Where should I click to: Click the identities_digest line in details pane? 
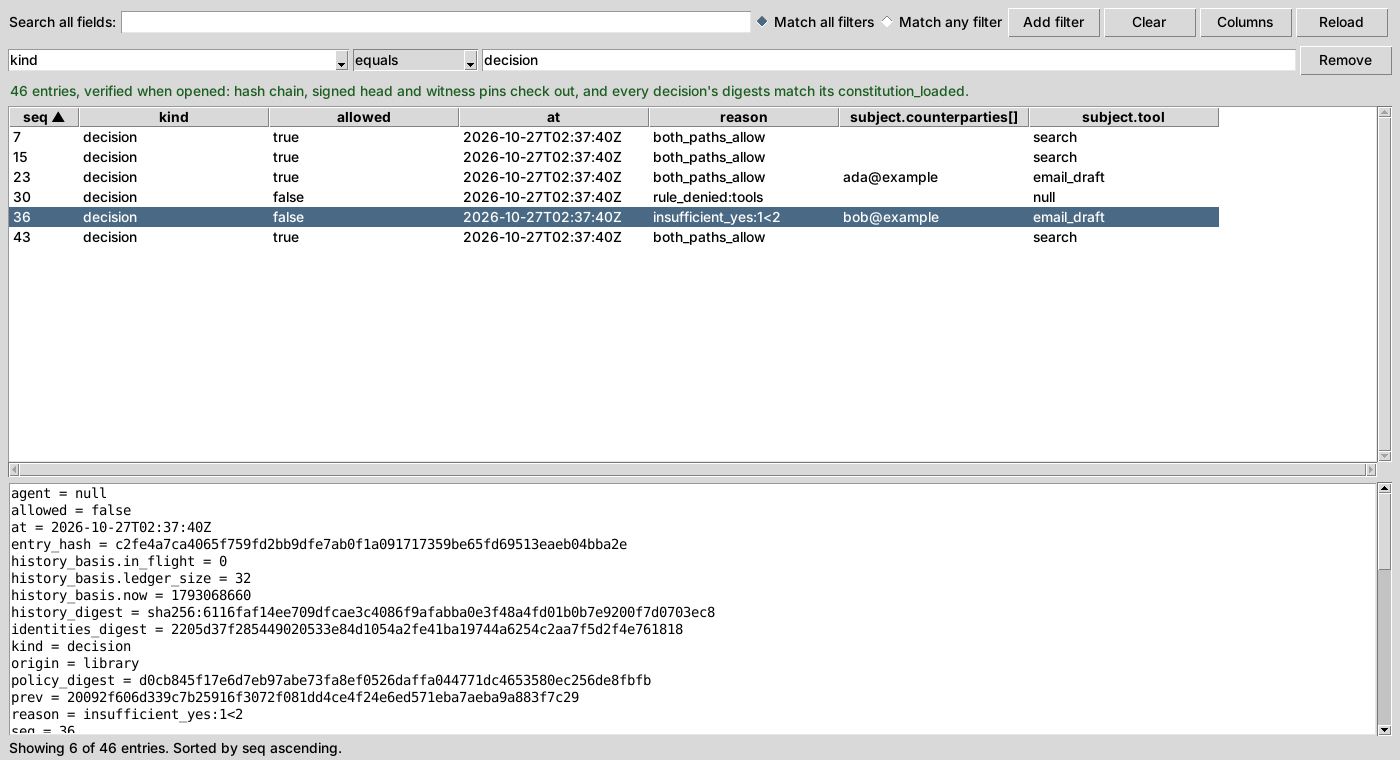click(347, 629)
